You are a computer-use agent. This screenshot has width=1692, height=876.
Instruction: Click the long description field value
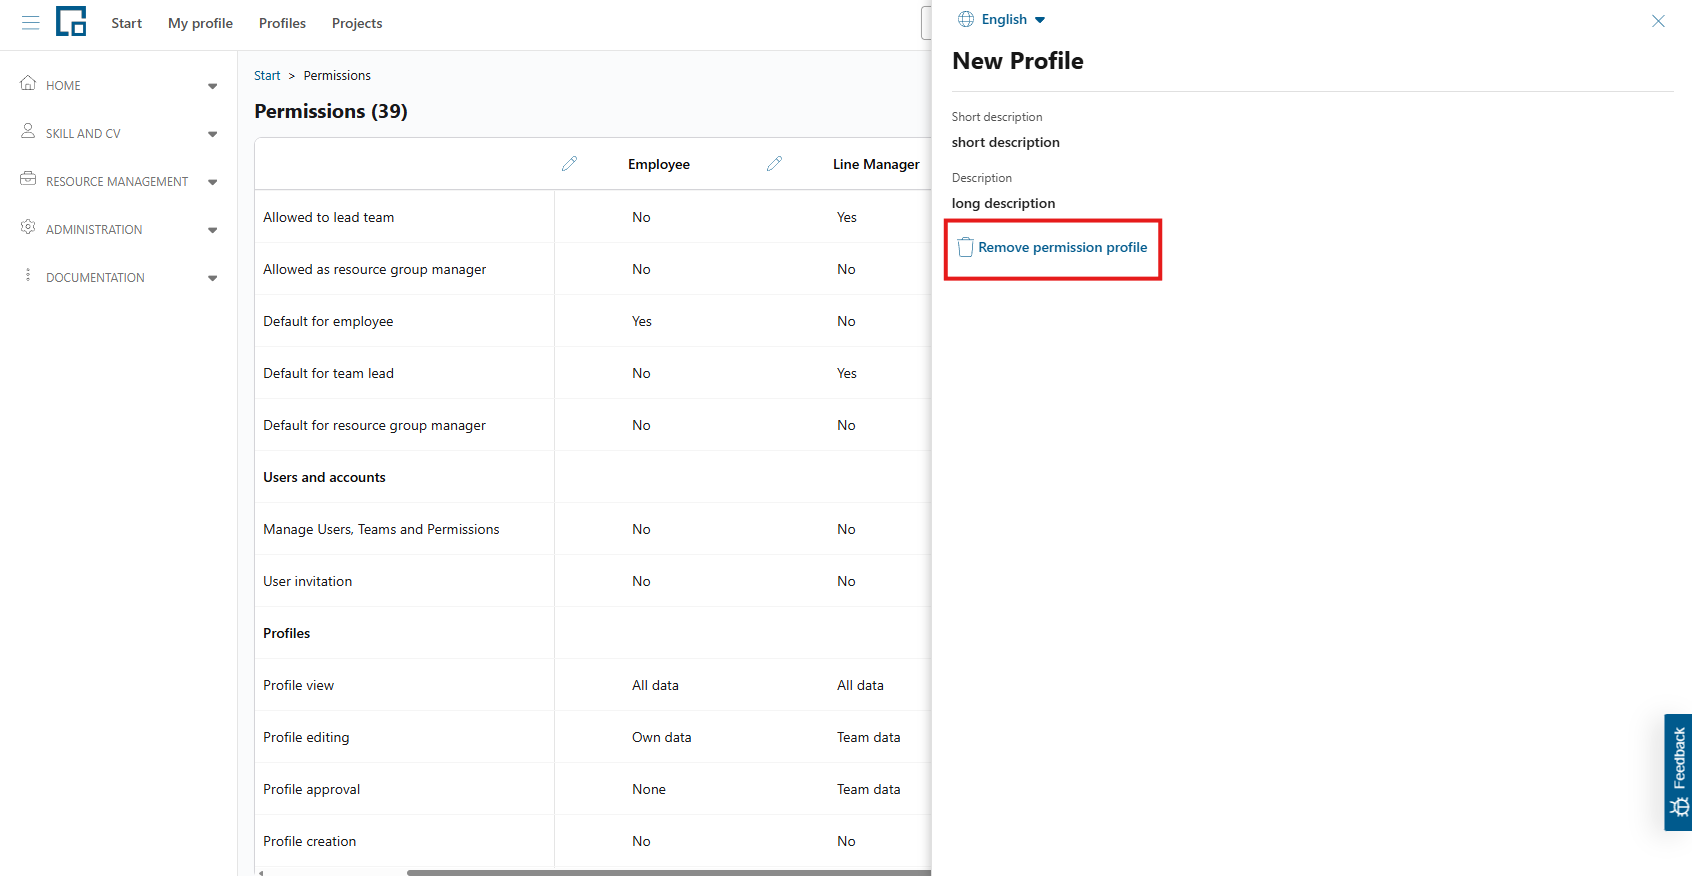1003,203
